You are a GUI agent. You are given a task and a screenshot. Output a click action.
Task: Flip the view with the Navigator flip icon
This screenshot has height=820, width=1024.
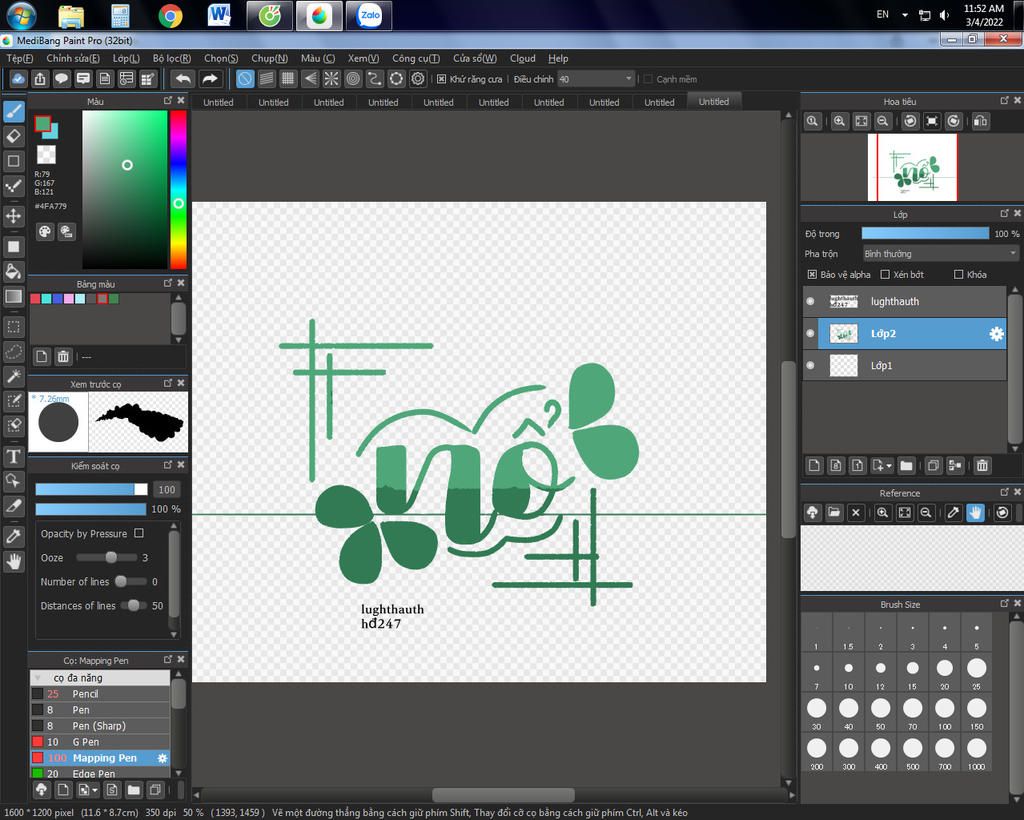[980, 121]
